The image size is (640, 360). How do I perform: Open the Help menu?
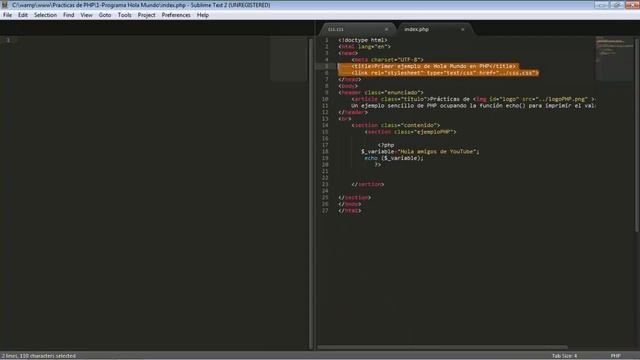(203, 15)
